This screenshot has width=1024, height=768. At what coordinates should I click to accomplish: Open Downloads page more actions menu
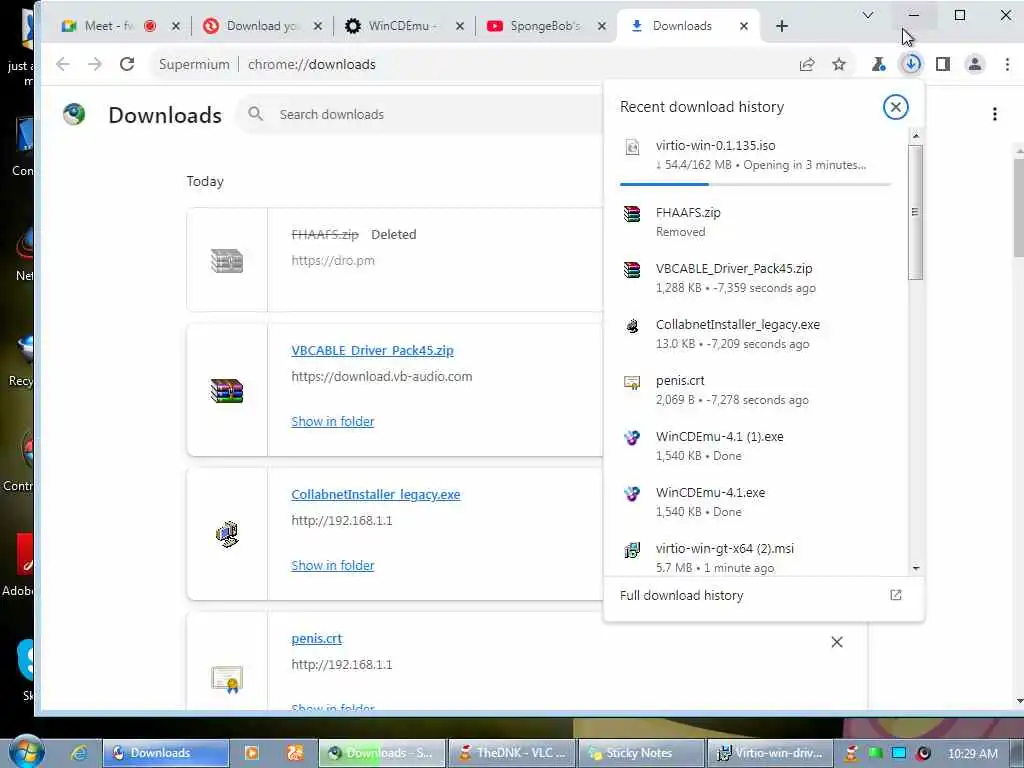(995, 114)
